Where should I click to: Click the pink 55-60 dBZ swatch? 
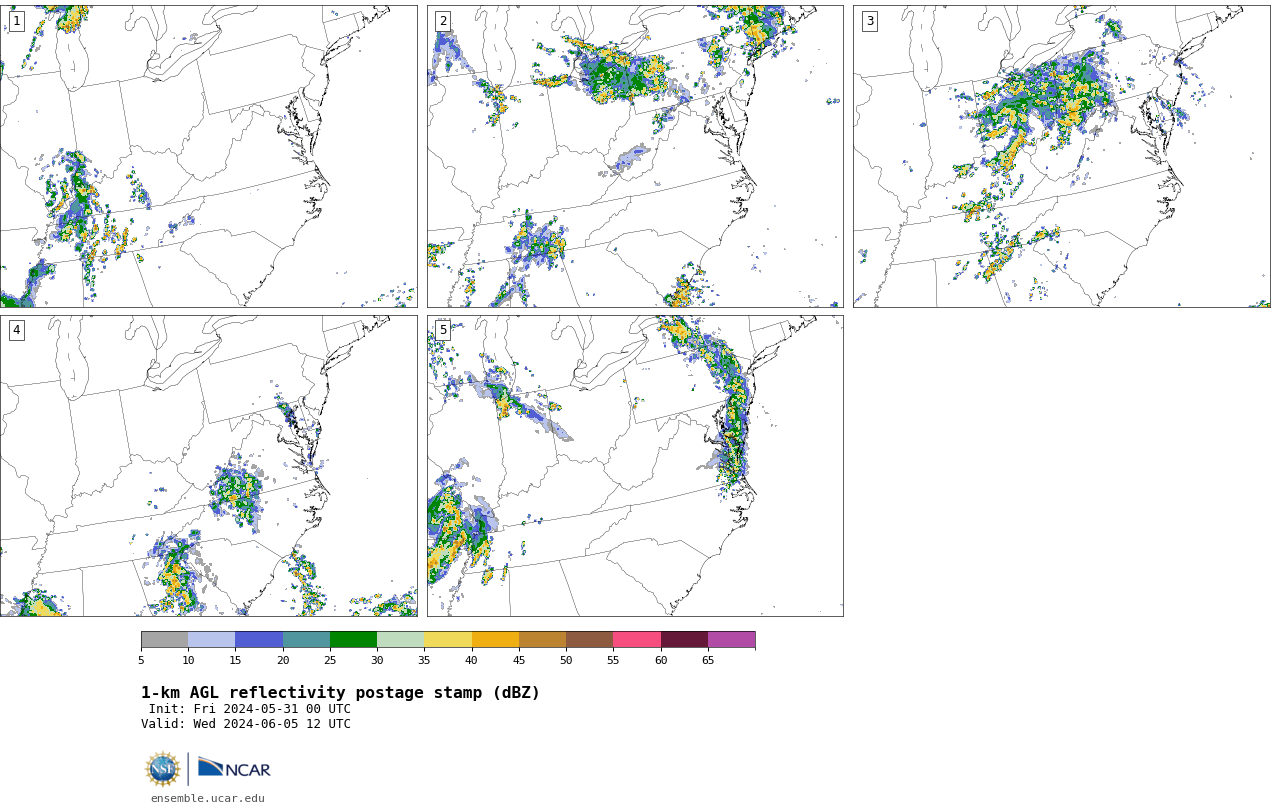point(637,640)
